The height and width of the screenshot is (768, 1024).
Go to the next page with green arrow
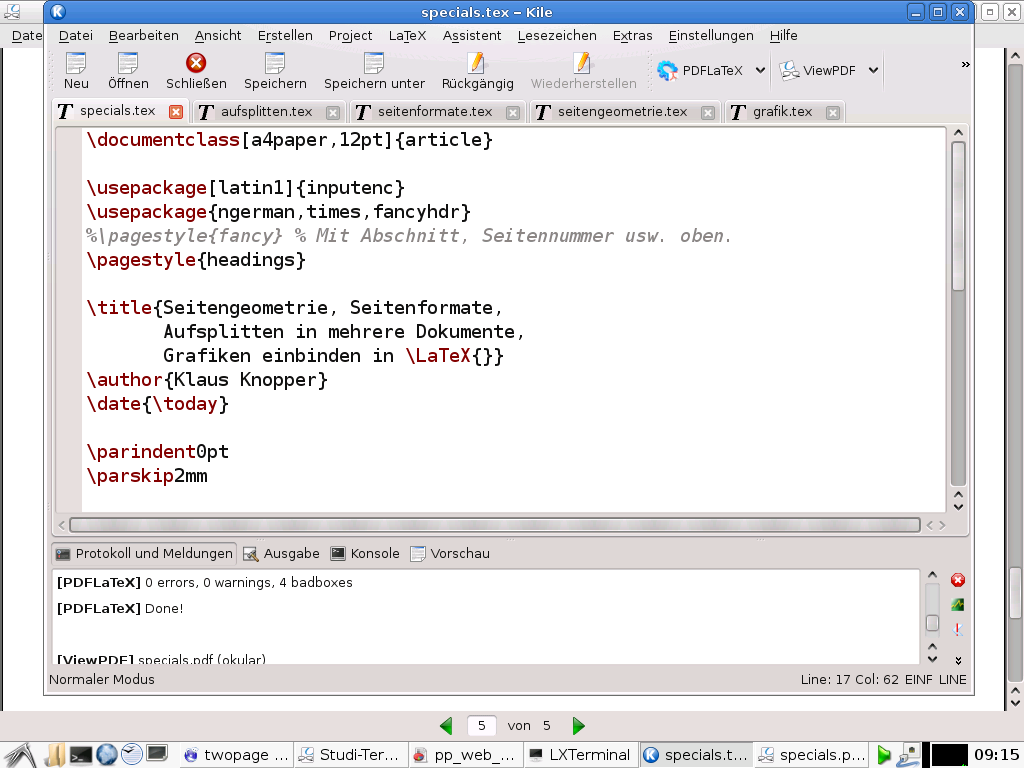pyautogui.click(x=578, y=726)
